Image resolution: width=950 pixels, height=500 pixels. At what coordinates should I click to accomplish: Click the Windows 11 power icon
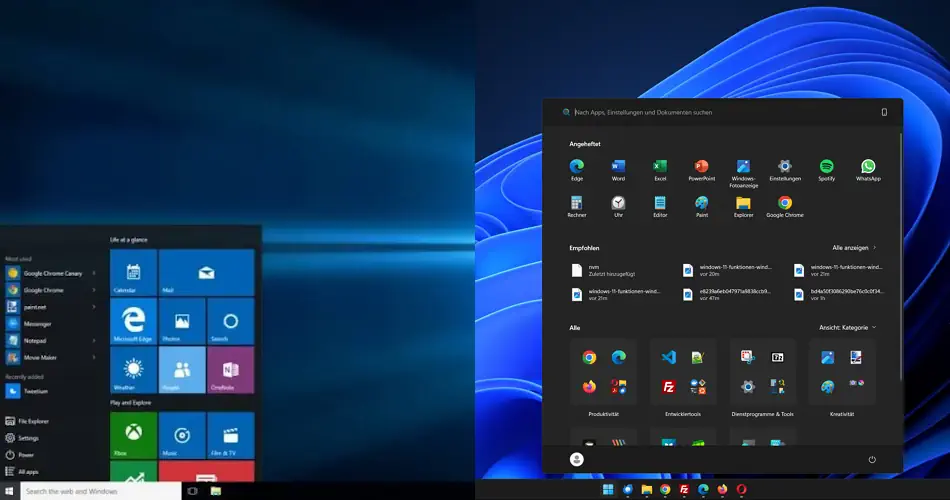tap(872, 459)
